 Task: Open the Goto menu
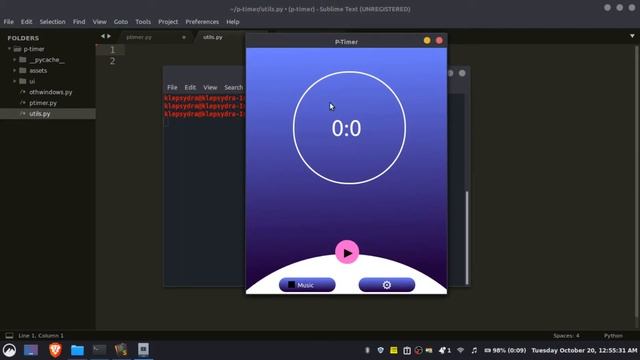point(121,22)
